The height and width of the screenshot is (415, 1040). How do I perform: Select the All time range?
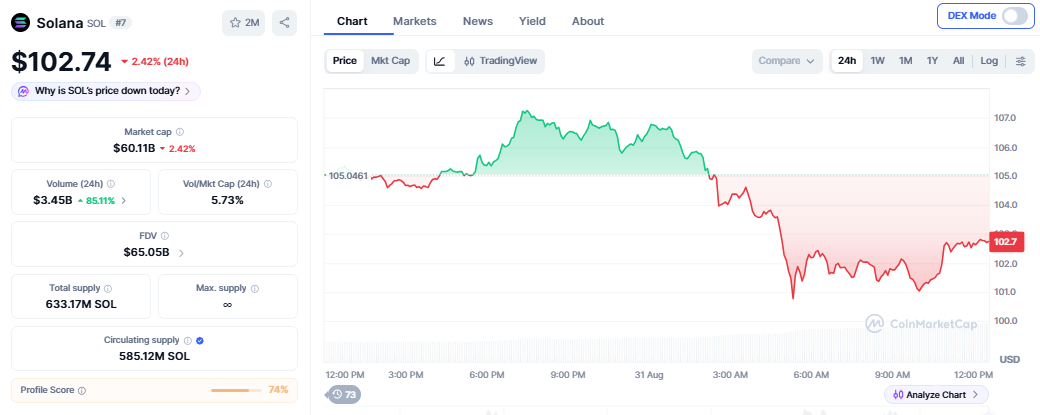point(958,61)
